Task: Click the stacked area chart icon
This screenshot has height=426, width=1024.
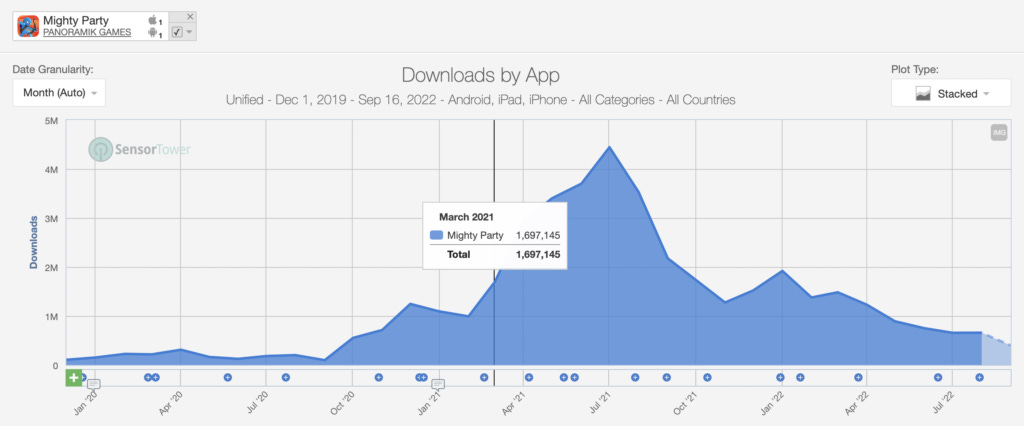Action: click(923, 93)
